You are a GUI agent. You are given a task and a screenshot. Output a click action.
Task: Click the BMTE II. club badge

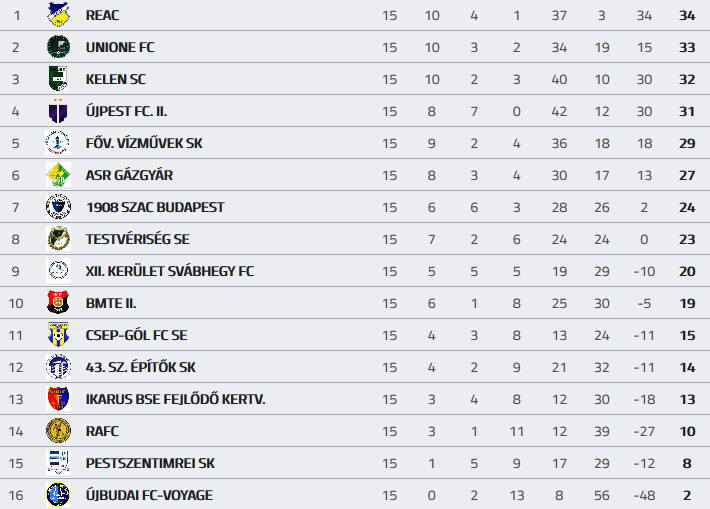pyautogui.click(x=58, y=303)
